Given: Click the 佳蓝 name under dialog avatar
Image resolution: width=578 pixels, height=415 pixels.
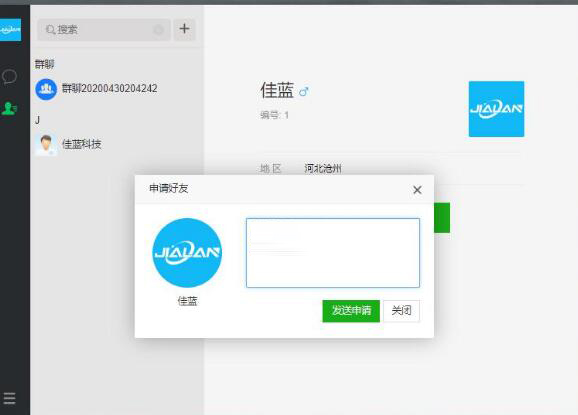Looking at the screenshot, I should [187, 301].
